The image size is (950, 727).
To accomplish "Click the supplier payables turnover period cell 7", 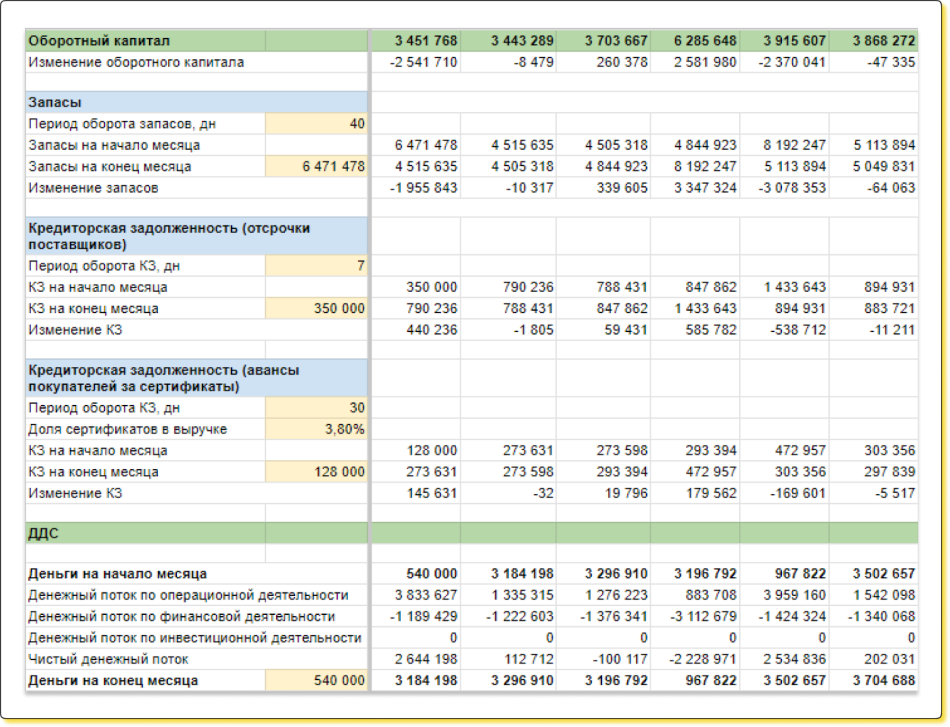I will point(316,265).
